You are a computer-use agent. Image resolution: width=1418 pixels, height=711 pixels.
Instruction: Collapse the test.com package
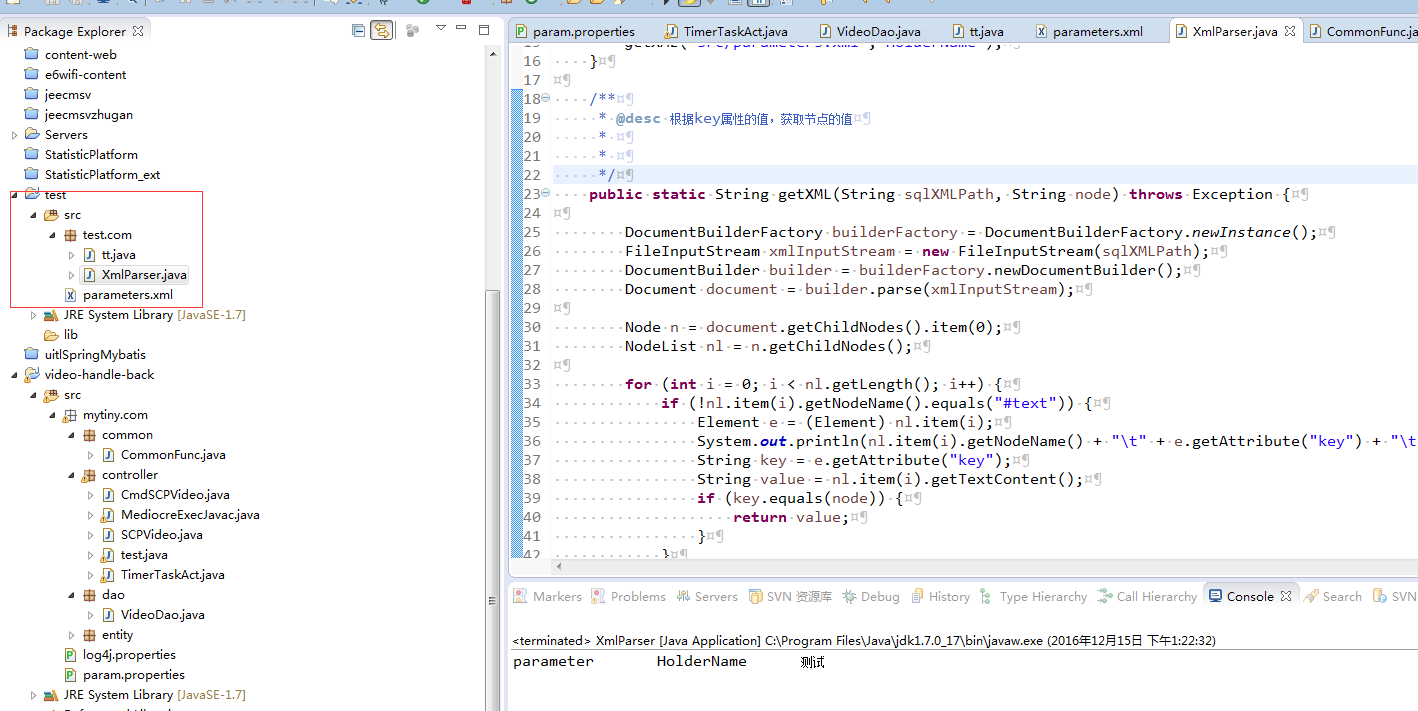click(x=52, y=235)
